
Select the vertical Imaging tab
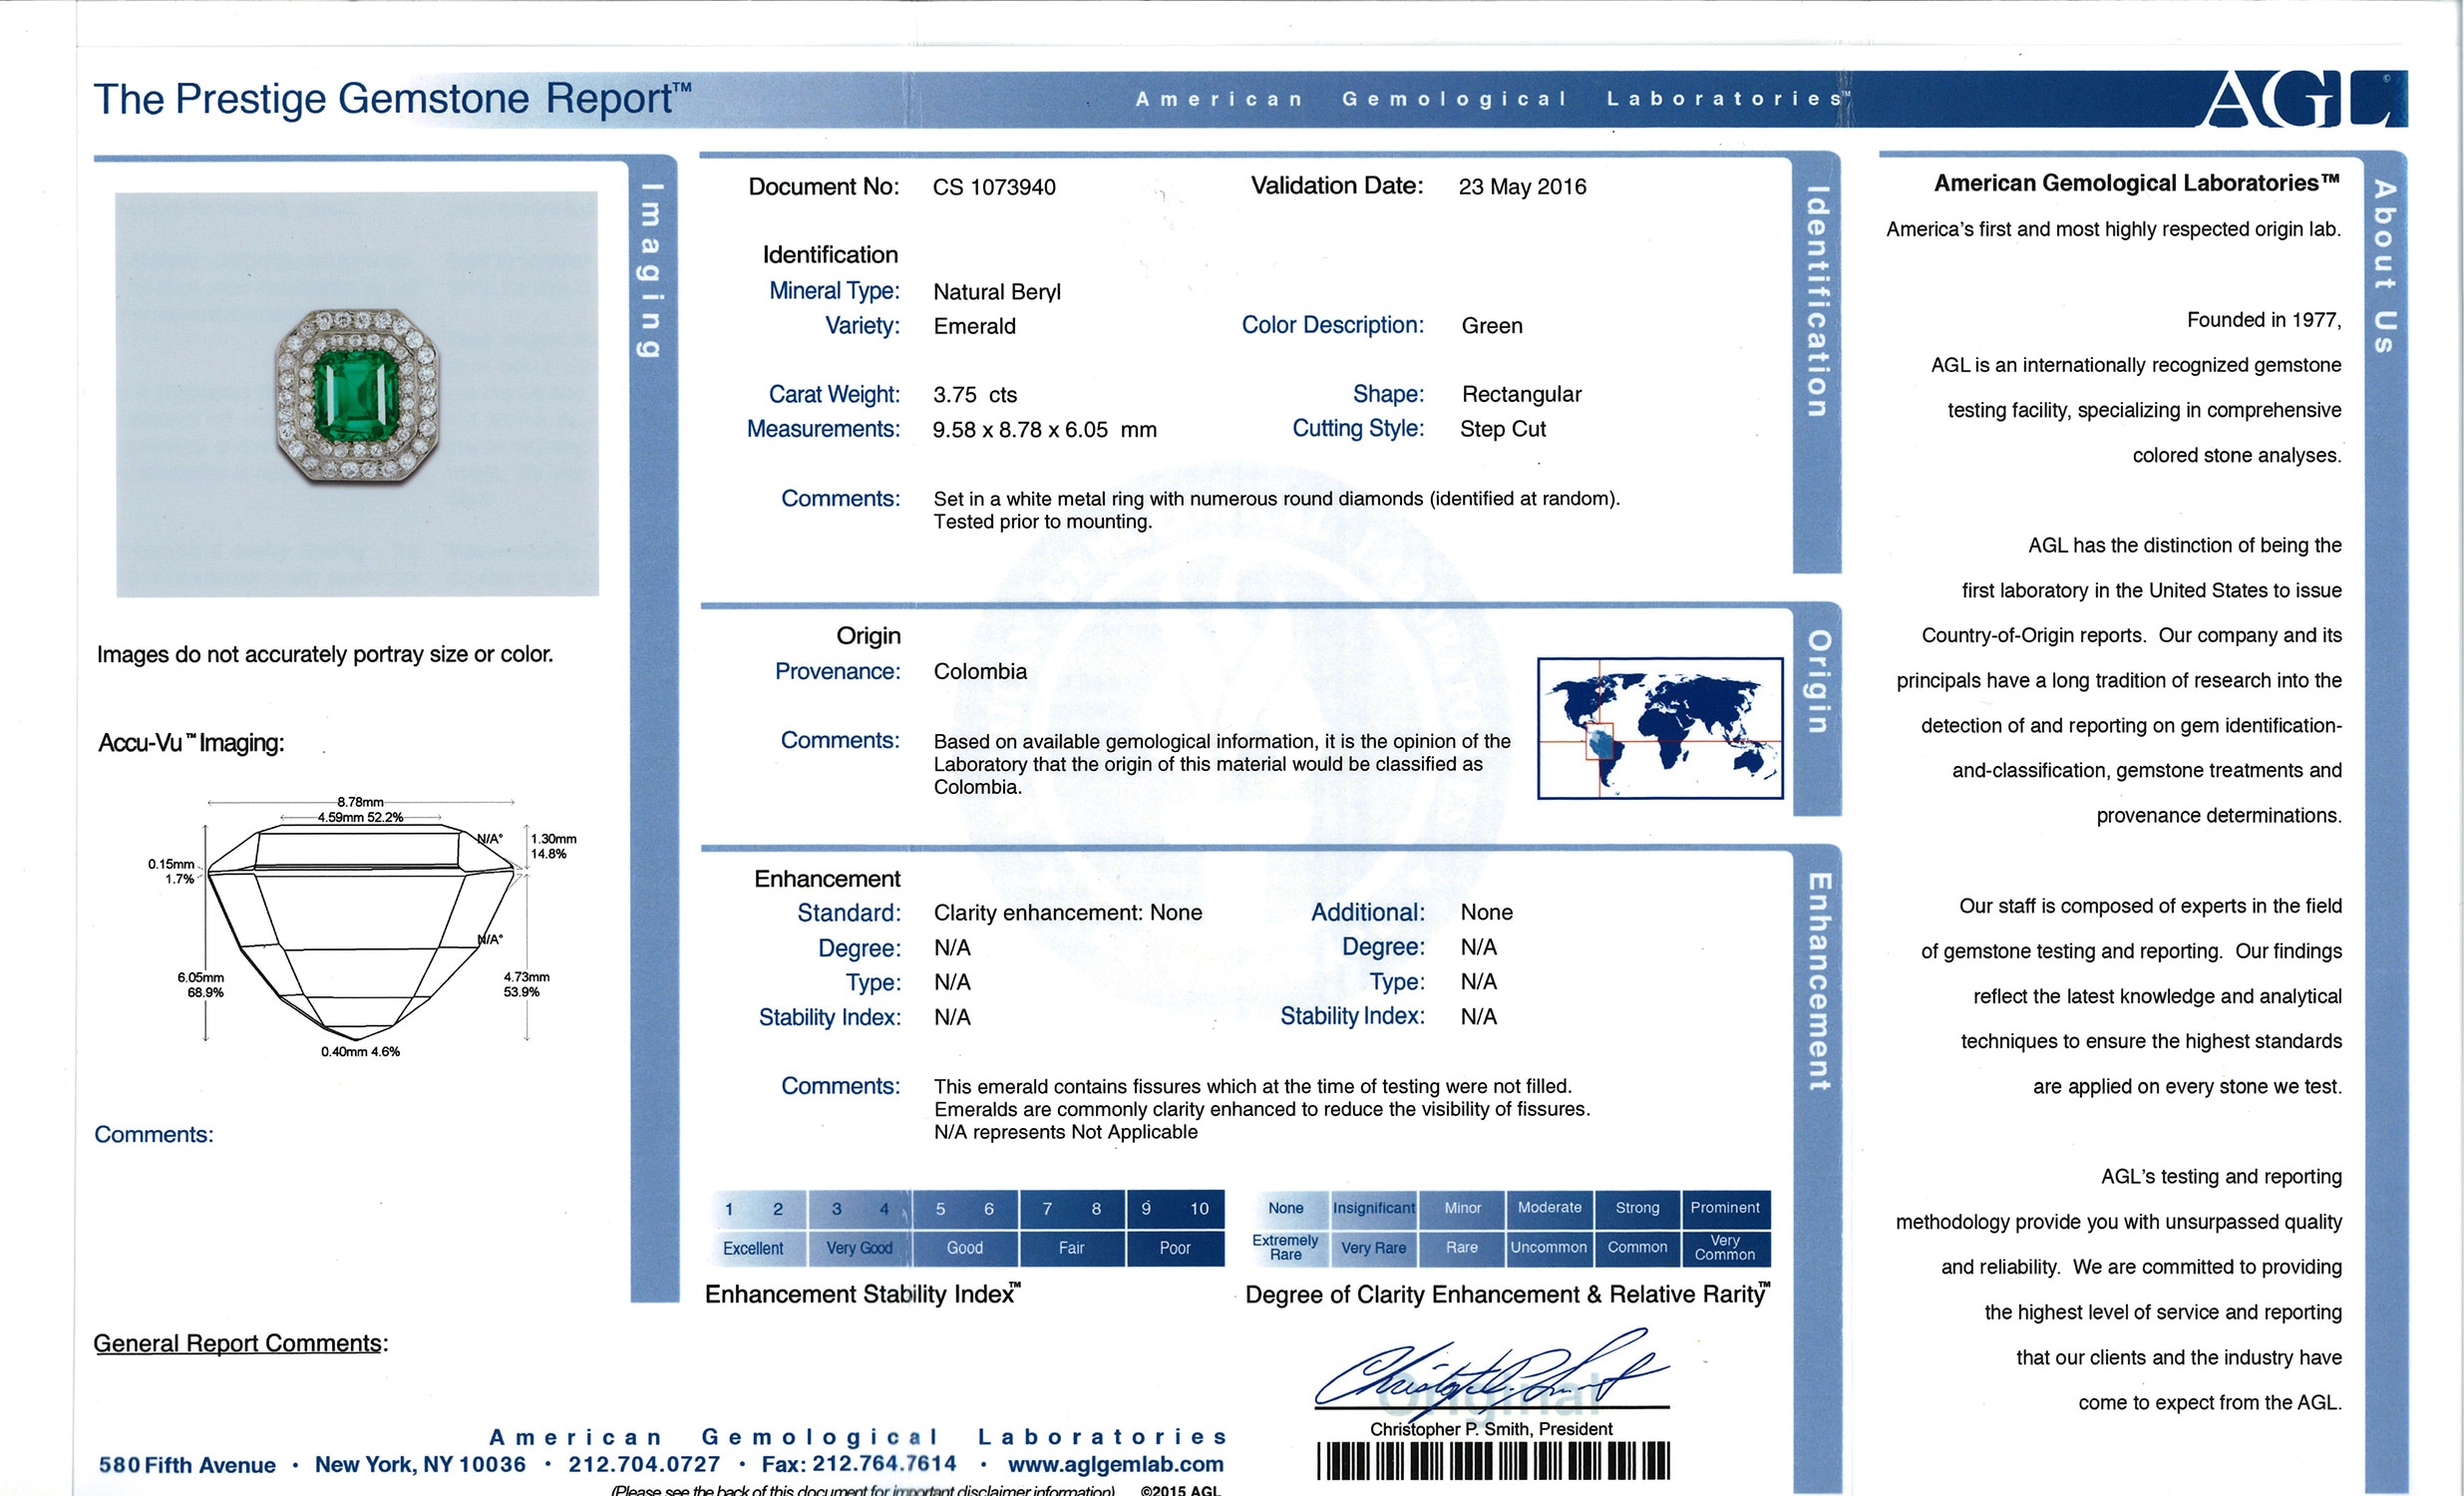pyautogui.click(x=652, y=270)
